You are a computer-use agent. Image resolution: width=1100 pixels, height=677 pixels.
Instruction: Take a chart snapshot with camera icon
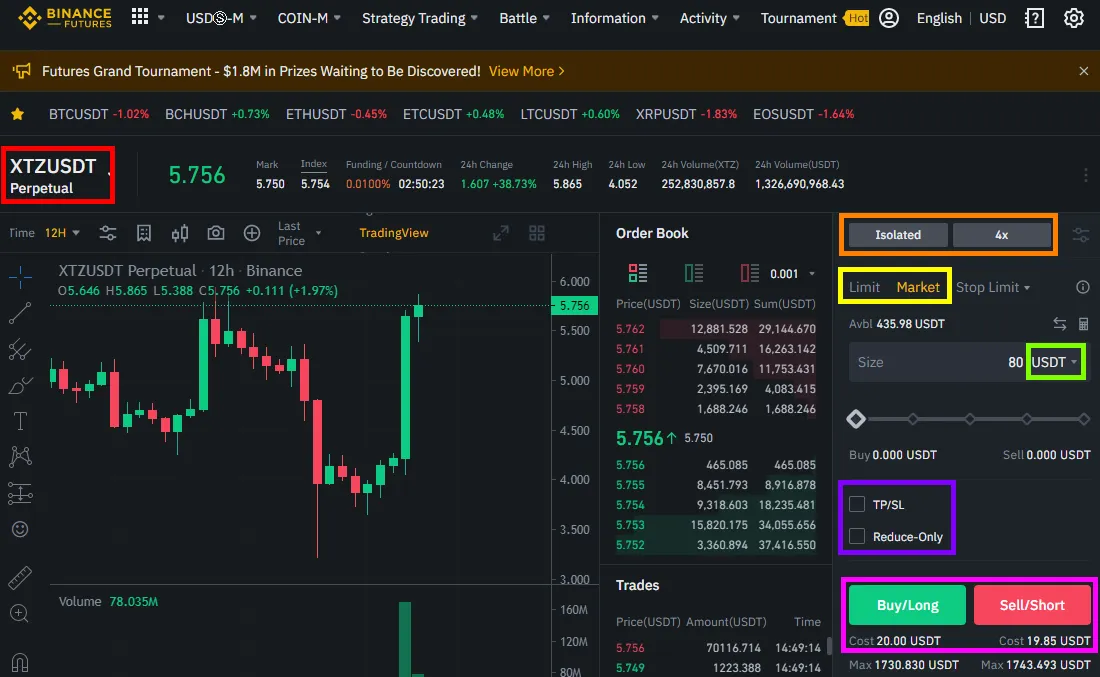(x=215, y=233)
